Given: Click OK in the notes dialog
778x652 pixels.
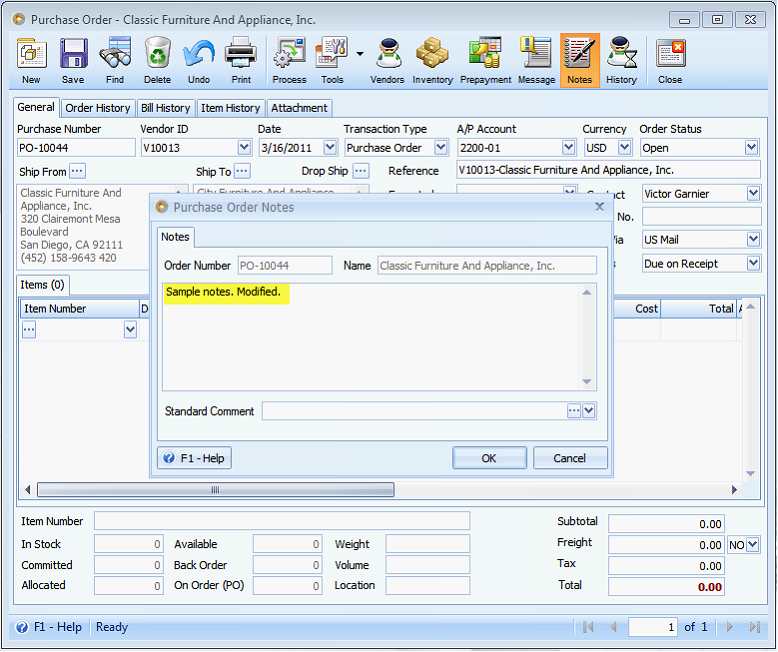Looking at the screenshot, I should (489, 458).
